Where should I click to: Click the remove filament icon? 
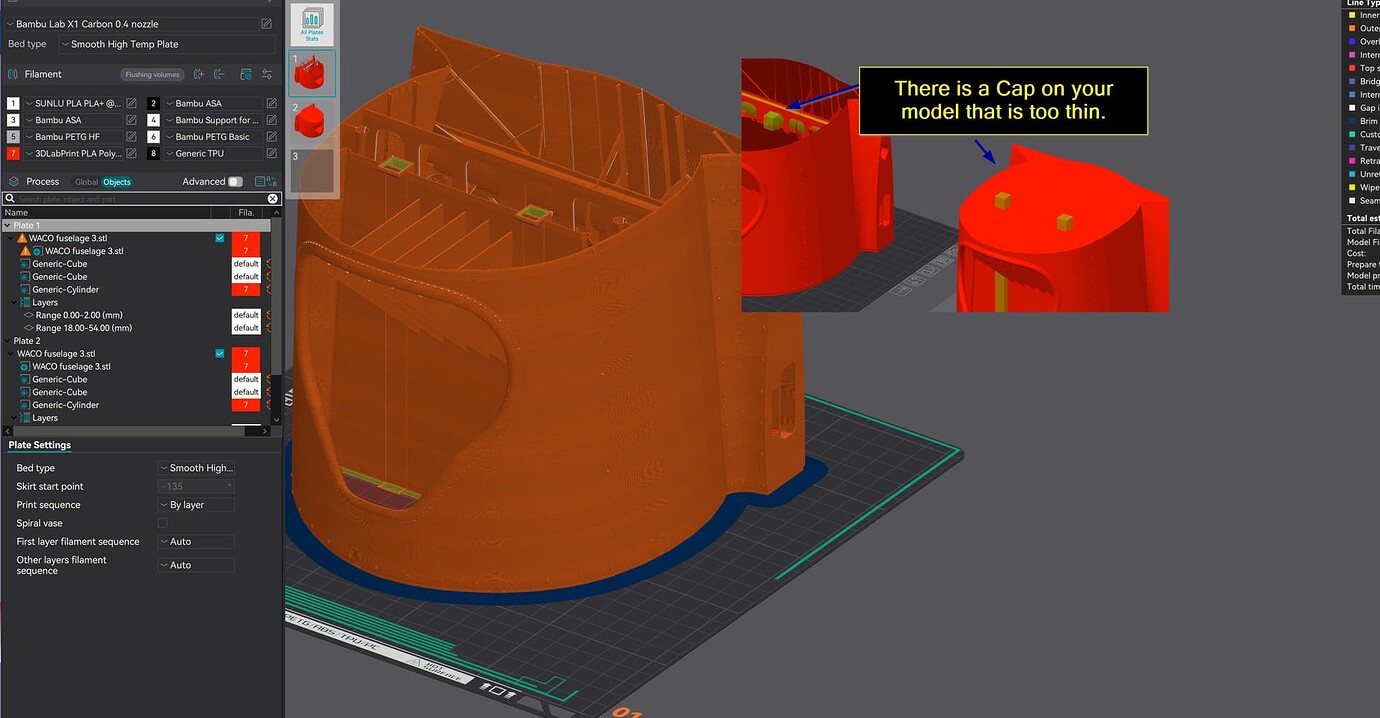(221, 74)
